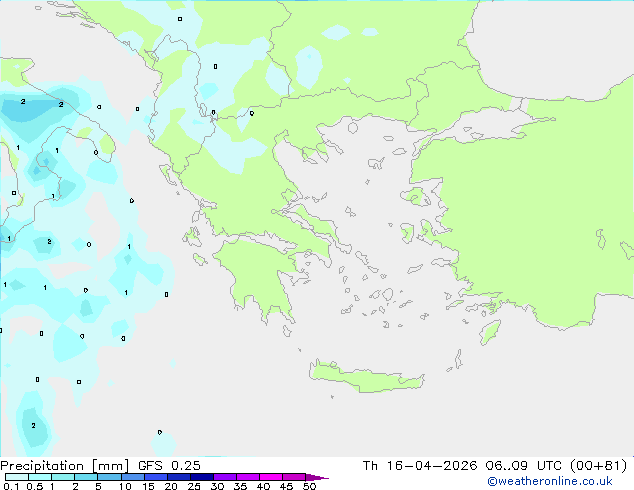Screen dimensions: 634x490
Task: Click the 06..09 UTC time text
Action: 524,466
